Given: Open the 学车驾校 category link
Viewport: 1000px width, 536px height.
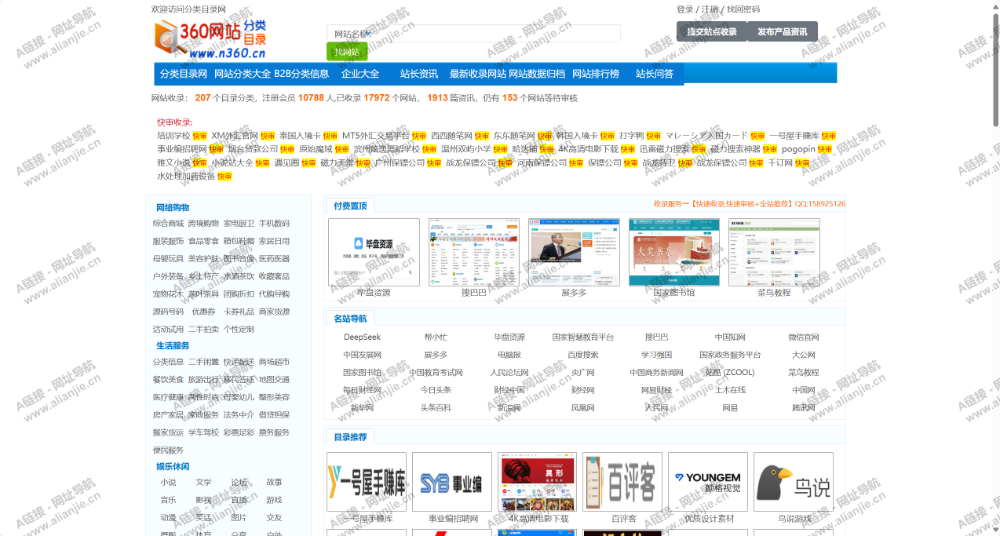Looking at the screenshot, I should click(x=203, y=433).
